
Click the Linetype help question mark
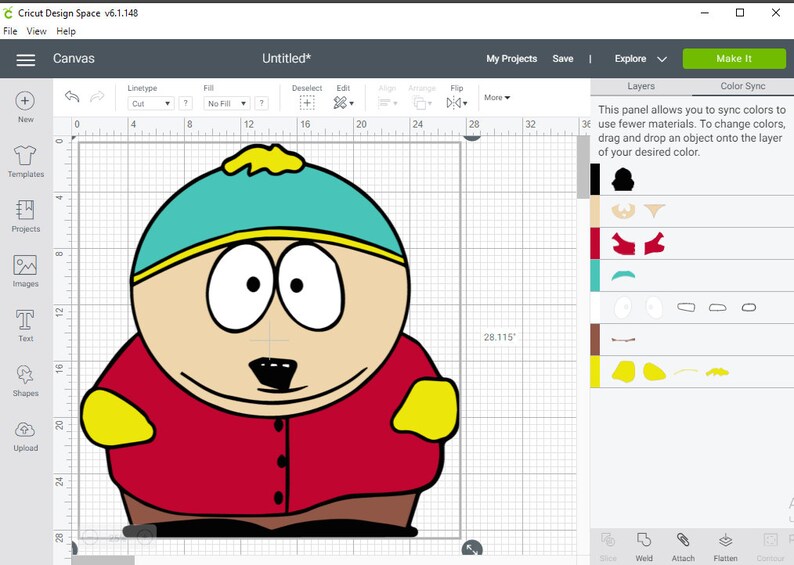(185, 103)
